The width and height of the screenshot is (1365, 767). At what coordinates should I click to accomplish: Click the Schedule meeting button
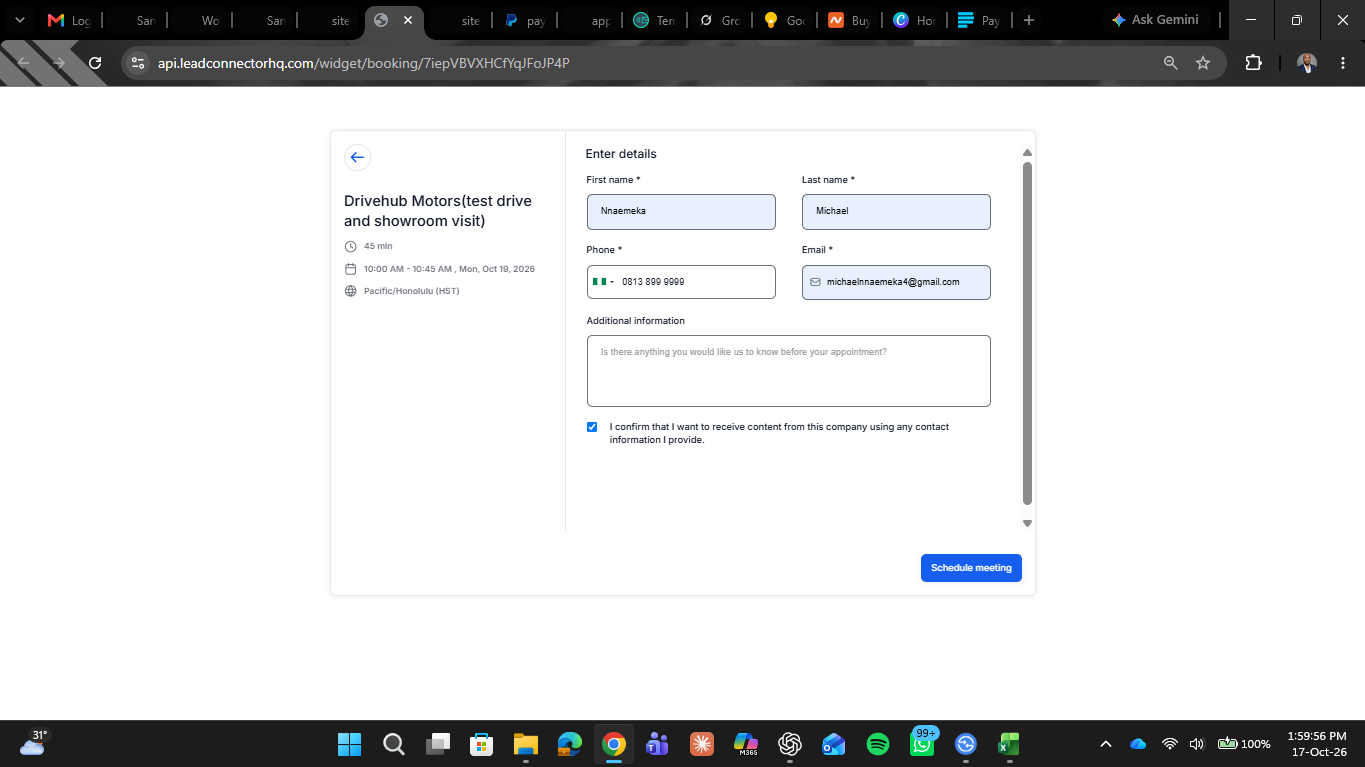pyautogui.click(x=971, y=567)
